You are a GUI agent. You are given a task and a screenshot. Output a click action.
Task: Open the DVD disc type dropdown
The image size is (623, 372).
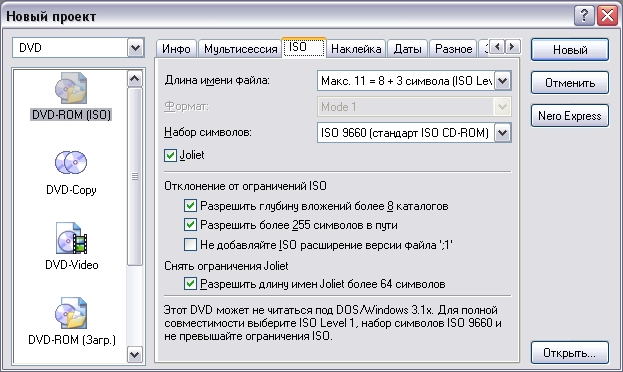coord(135,48)
